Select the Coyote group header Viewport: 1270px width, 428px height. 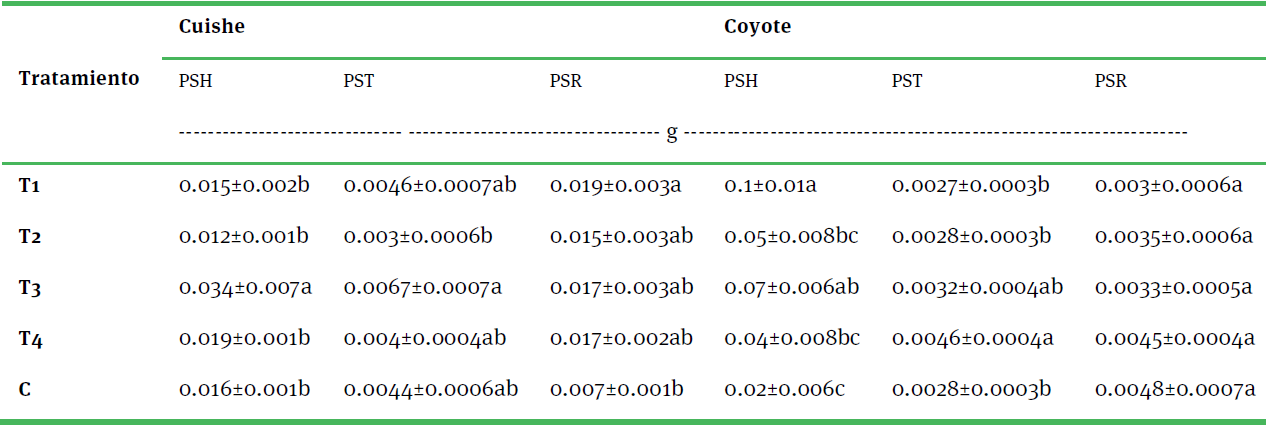tap(757, 27)
